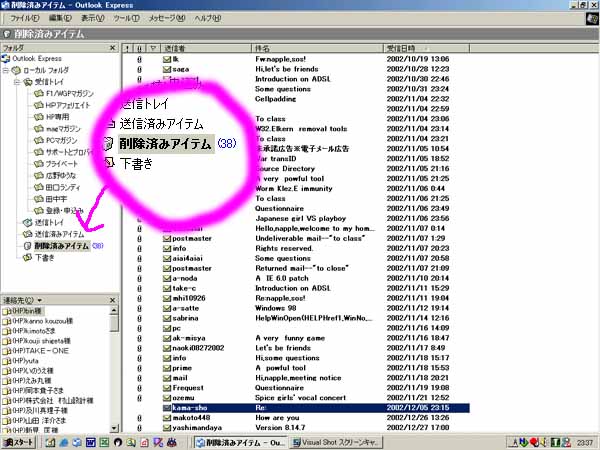Sort messages by 件名 column
The image size is (600, 450).
pyautogui.click(x=317, y=48)
